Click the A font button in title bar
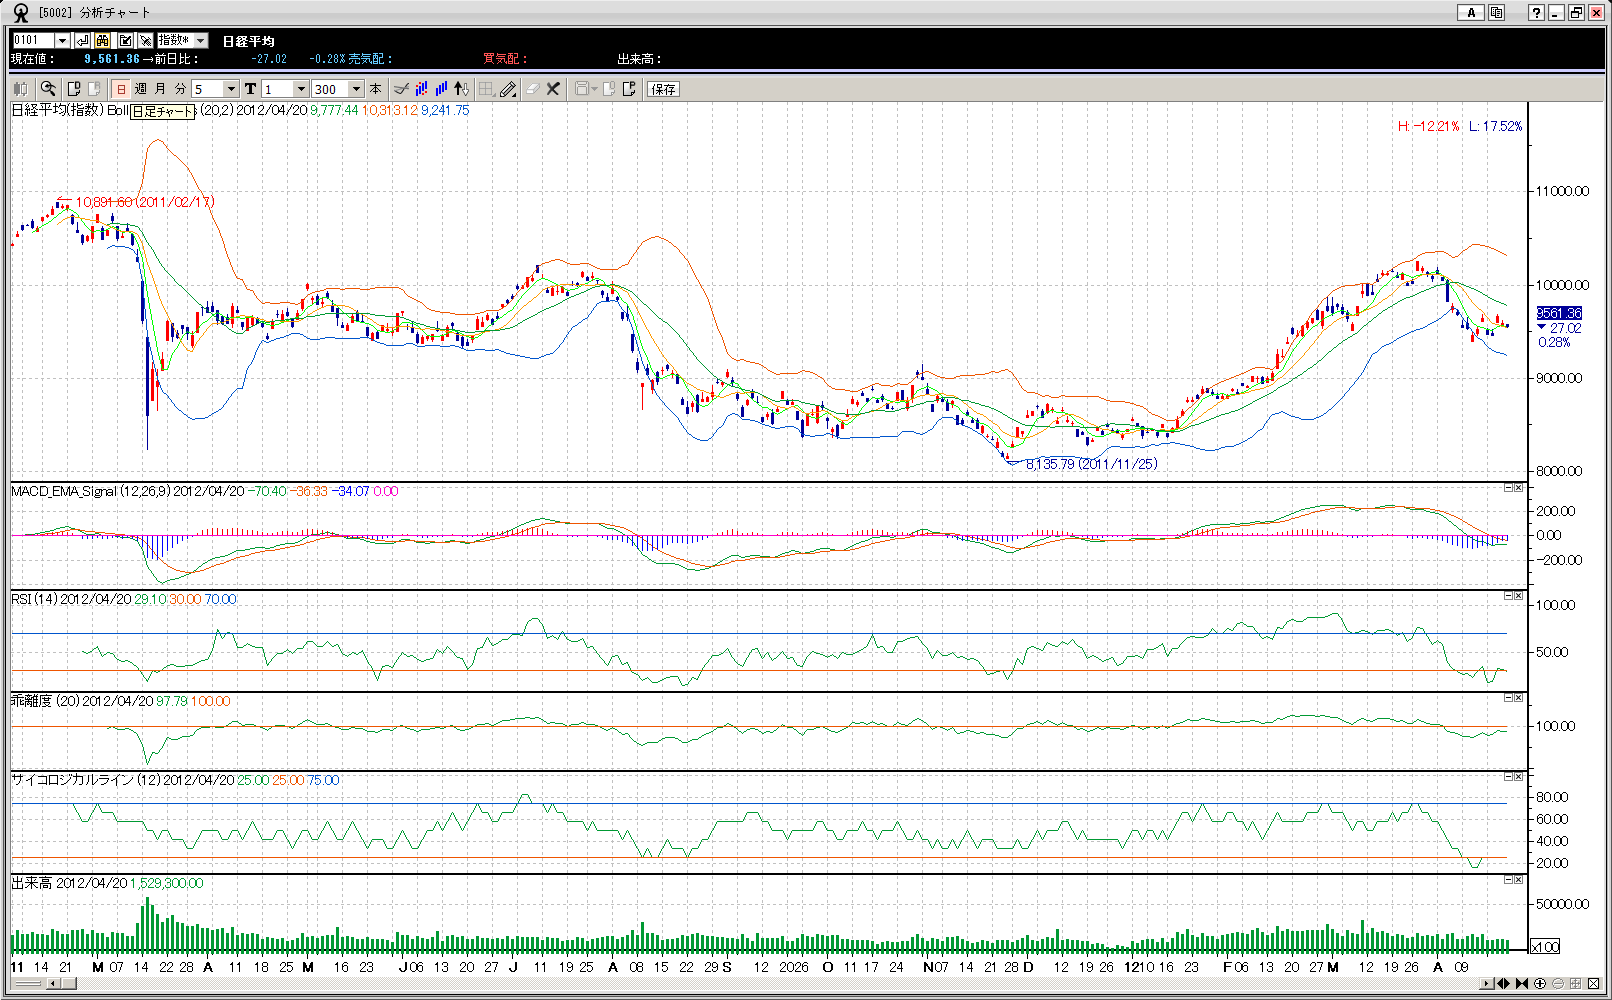The height and width of the screenshot is (1000, 1612). pos(1470,13)
